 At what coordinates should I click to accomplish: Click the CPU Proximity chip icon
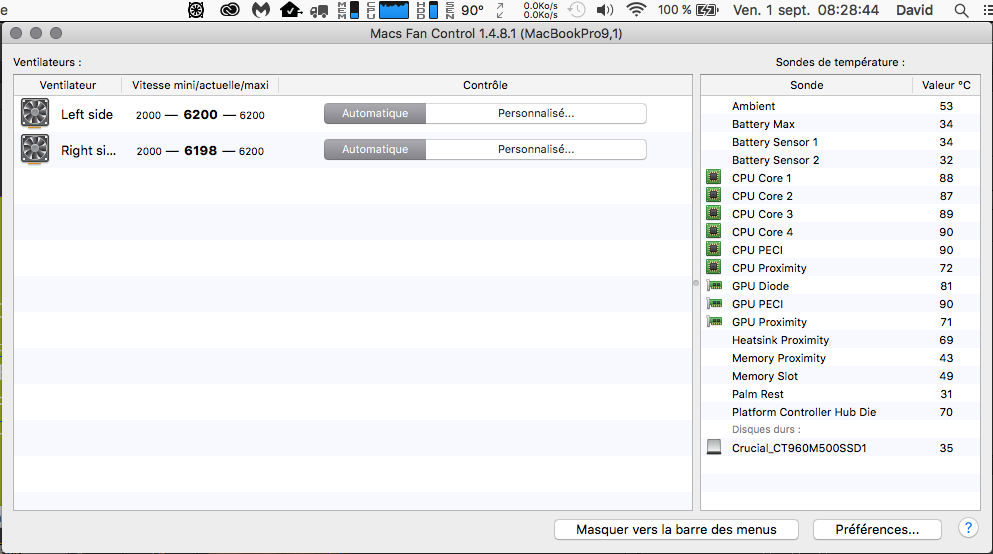coord(714,267)
